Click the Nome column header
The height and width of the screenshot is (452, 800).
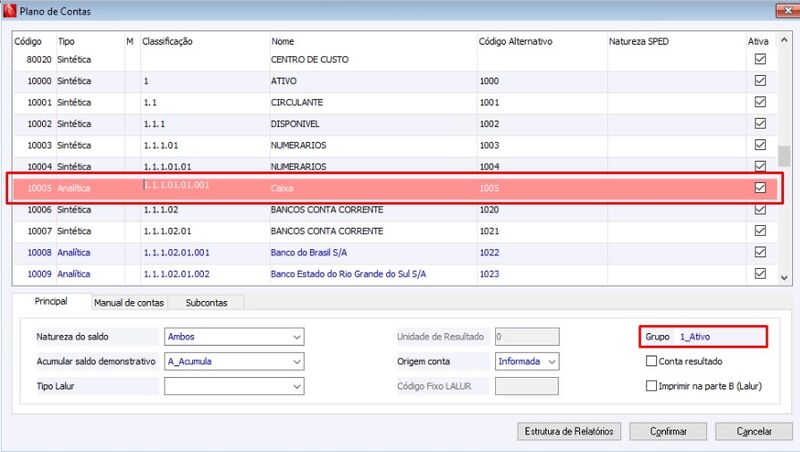282,41
